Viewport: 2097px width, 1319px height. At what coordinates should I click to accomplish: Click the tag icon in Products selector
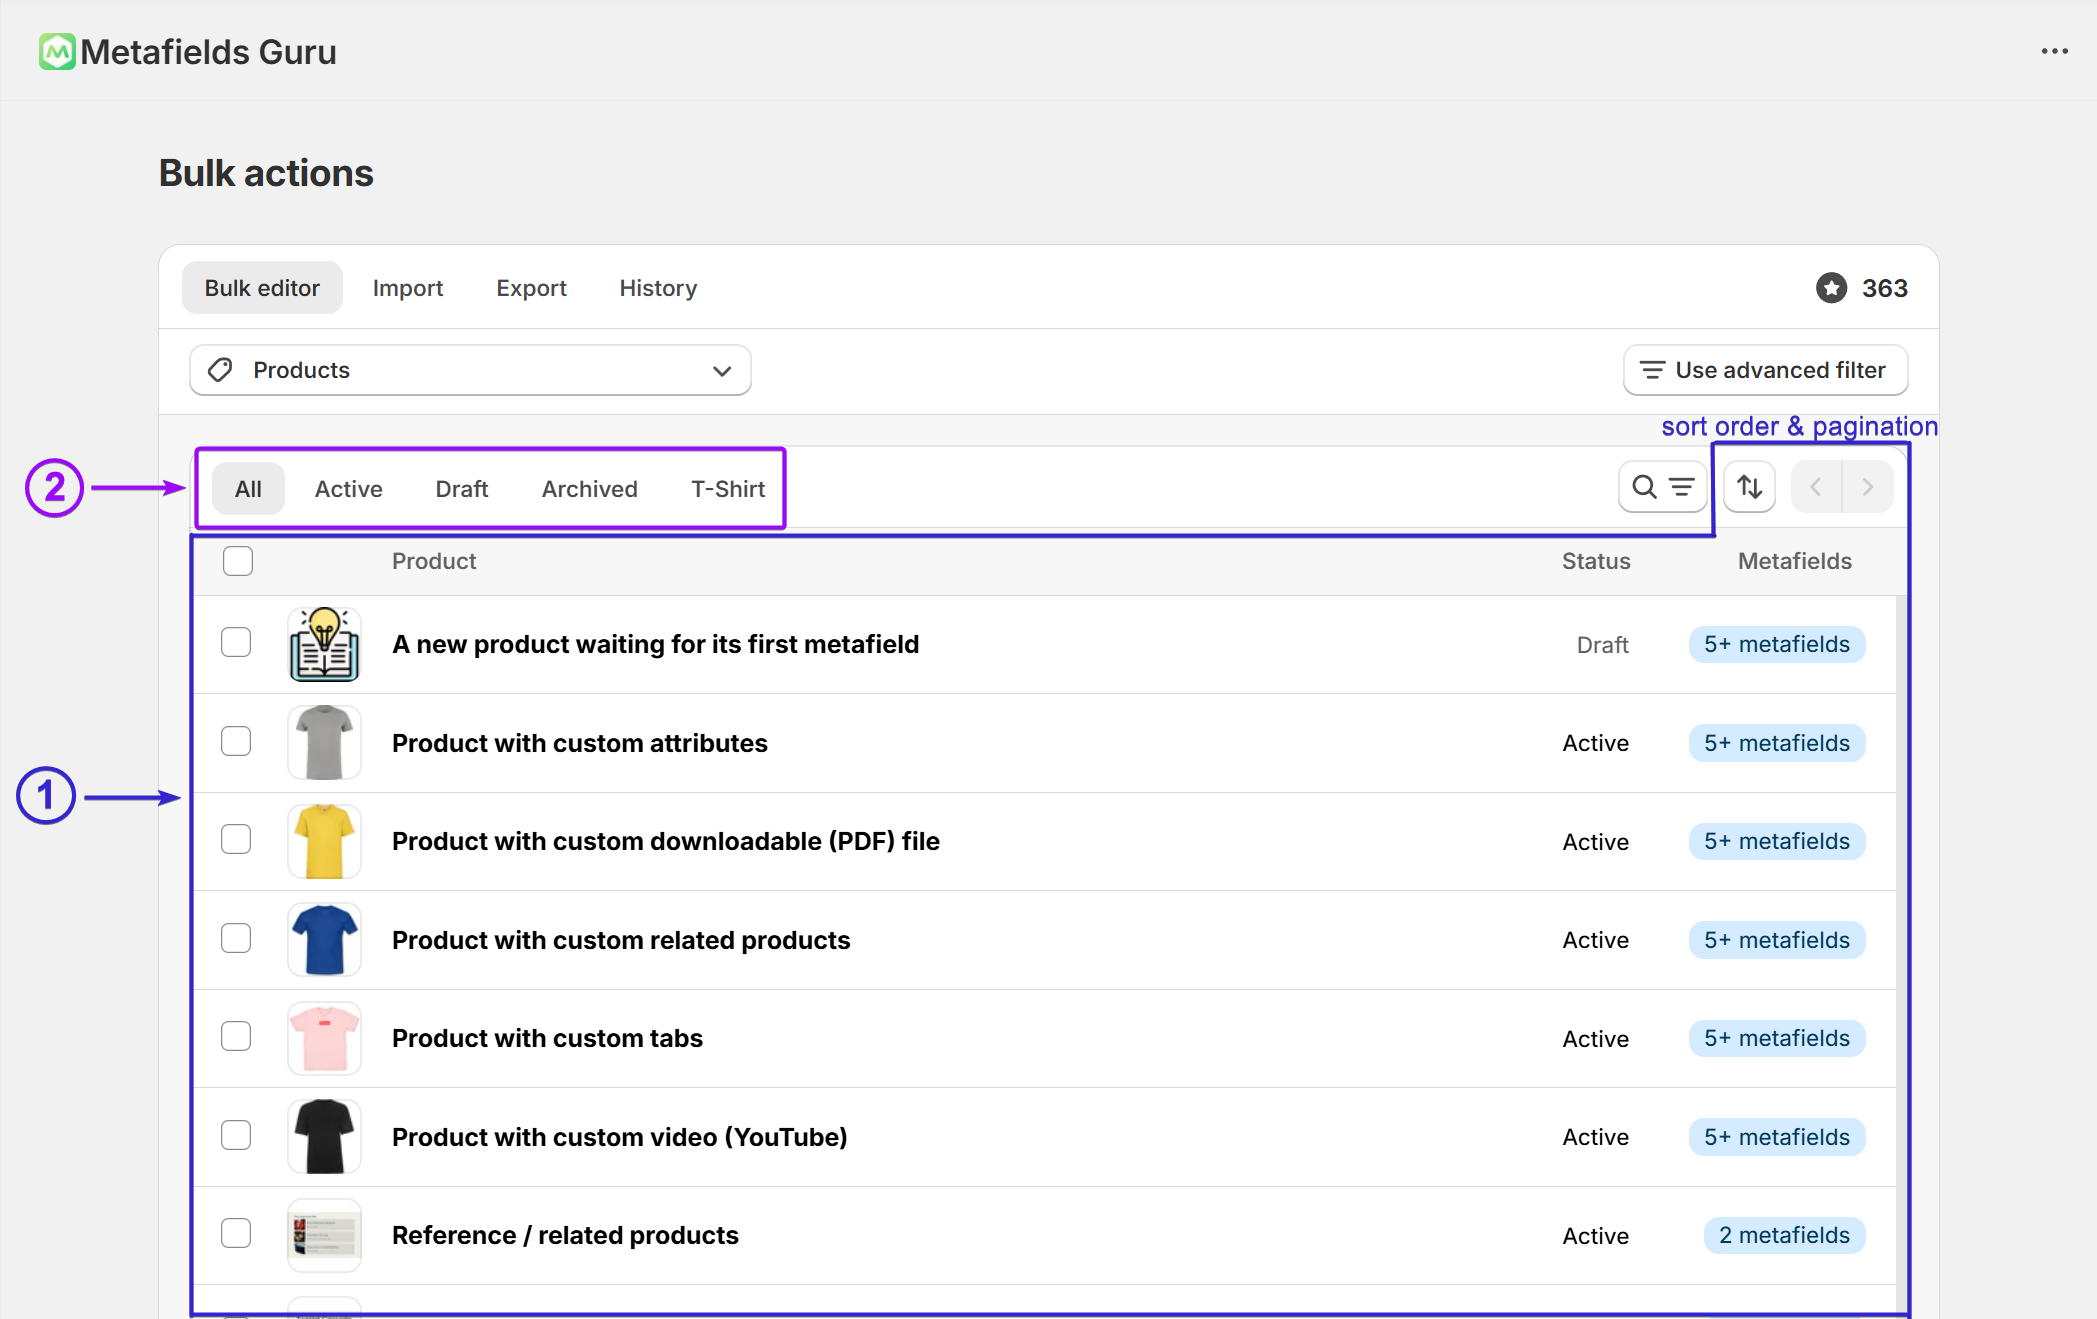tap(221, 370)
